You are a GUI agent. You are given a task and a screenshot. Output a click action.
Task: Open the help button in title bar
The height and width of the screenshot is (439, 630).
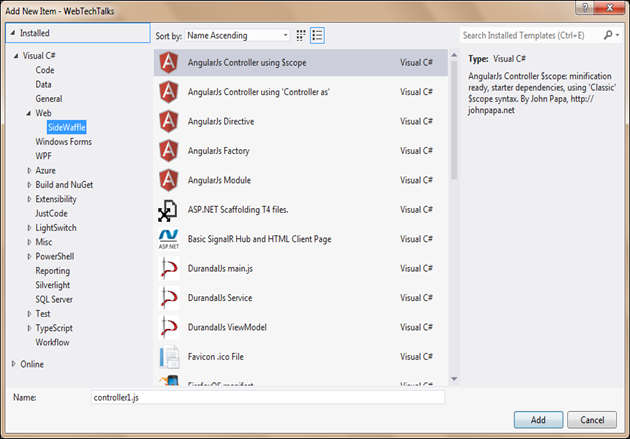coord(585,7)
